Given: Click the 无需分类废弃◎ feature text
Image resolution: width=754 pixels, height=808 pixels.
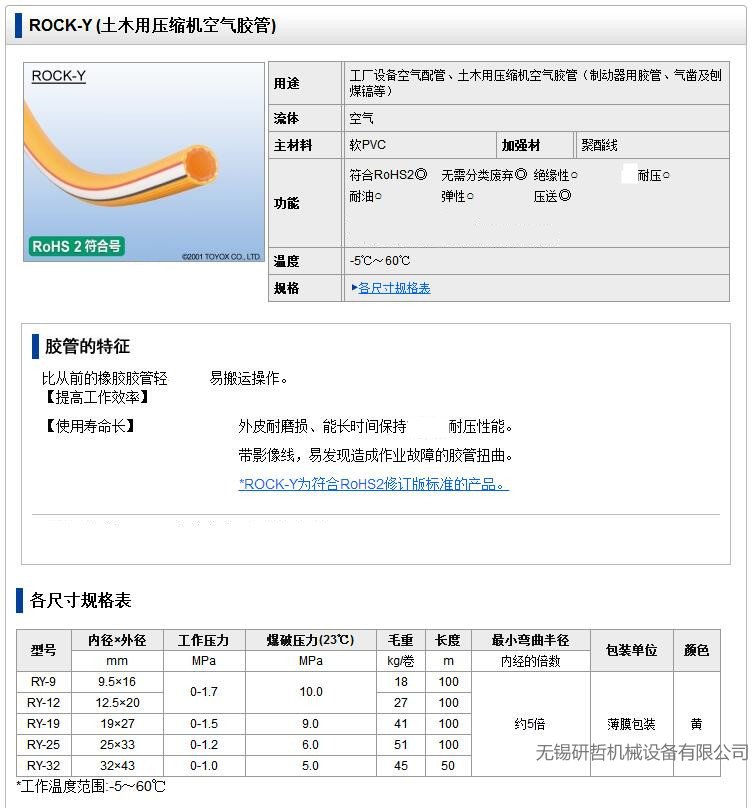Looking at the screenshot, I should [484, 175].
